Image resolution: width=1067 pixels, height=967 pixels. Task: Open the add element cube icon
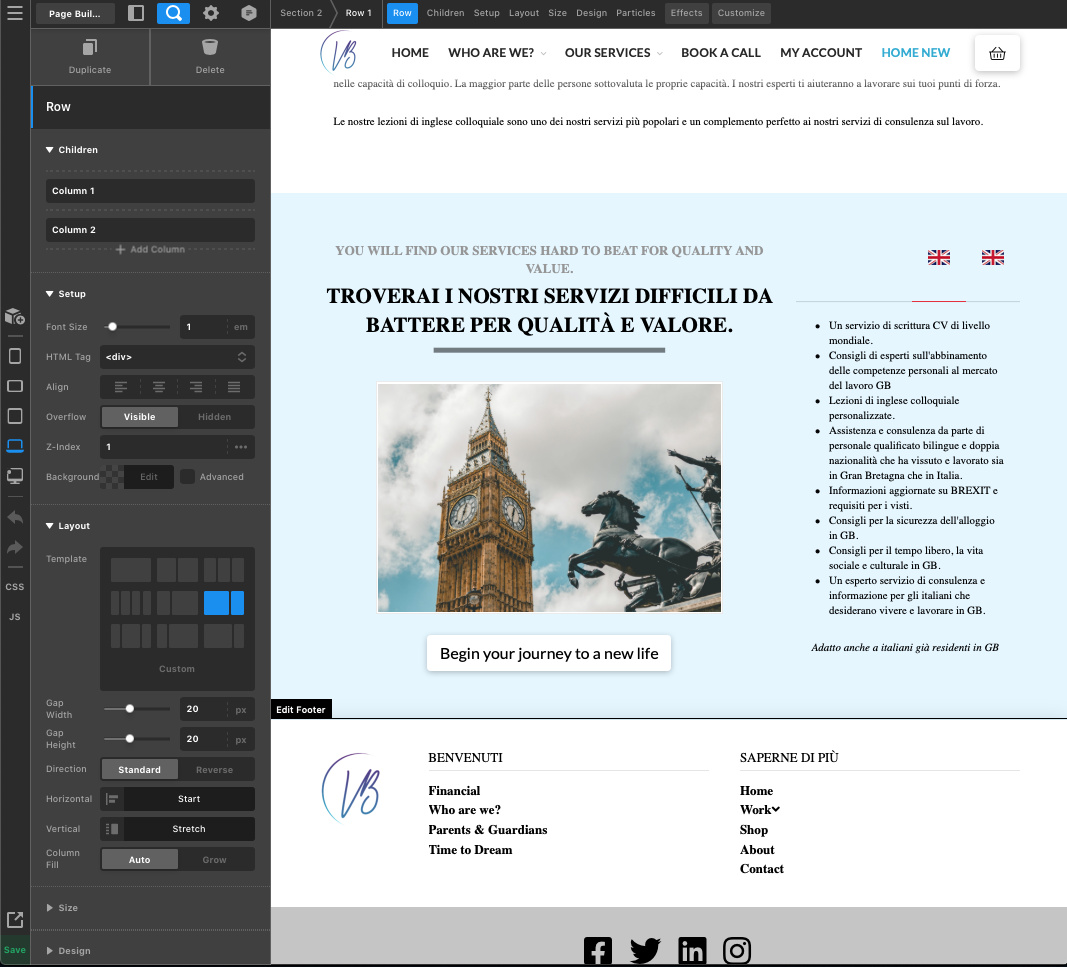[15, 317]
